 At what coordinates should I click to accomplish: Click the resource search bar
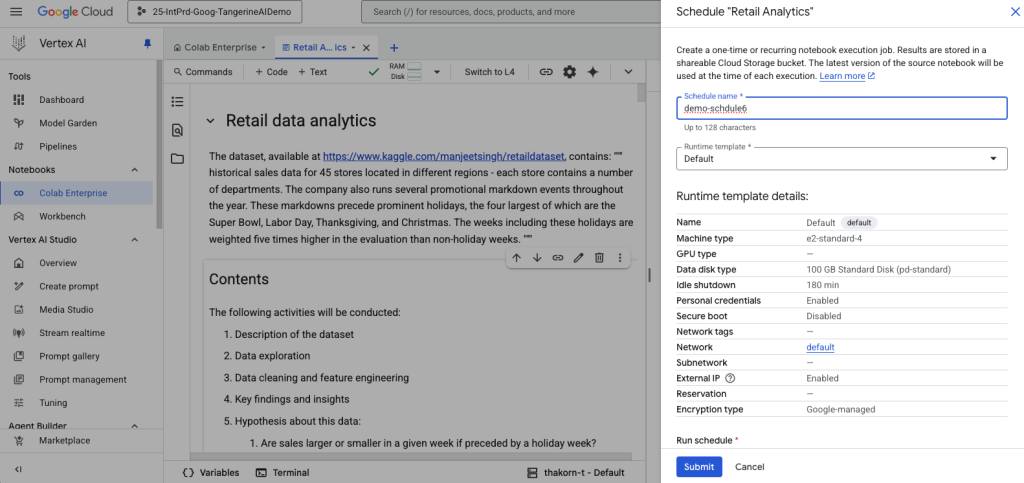pos(511,12)
